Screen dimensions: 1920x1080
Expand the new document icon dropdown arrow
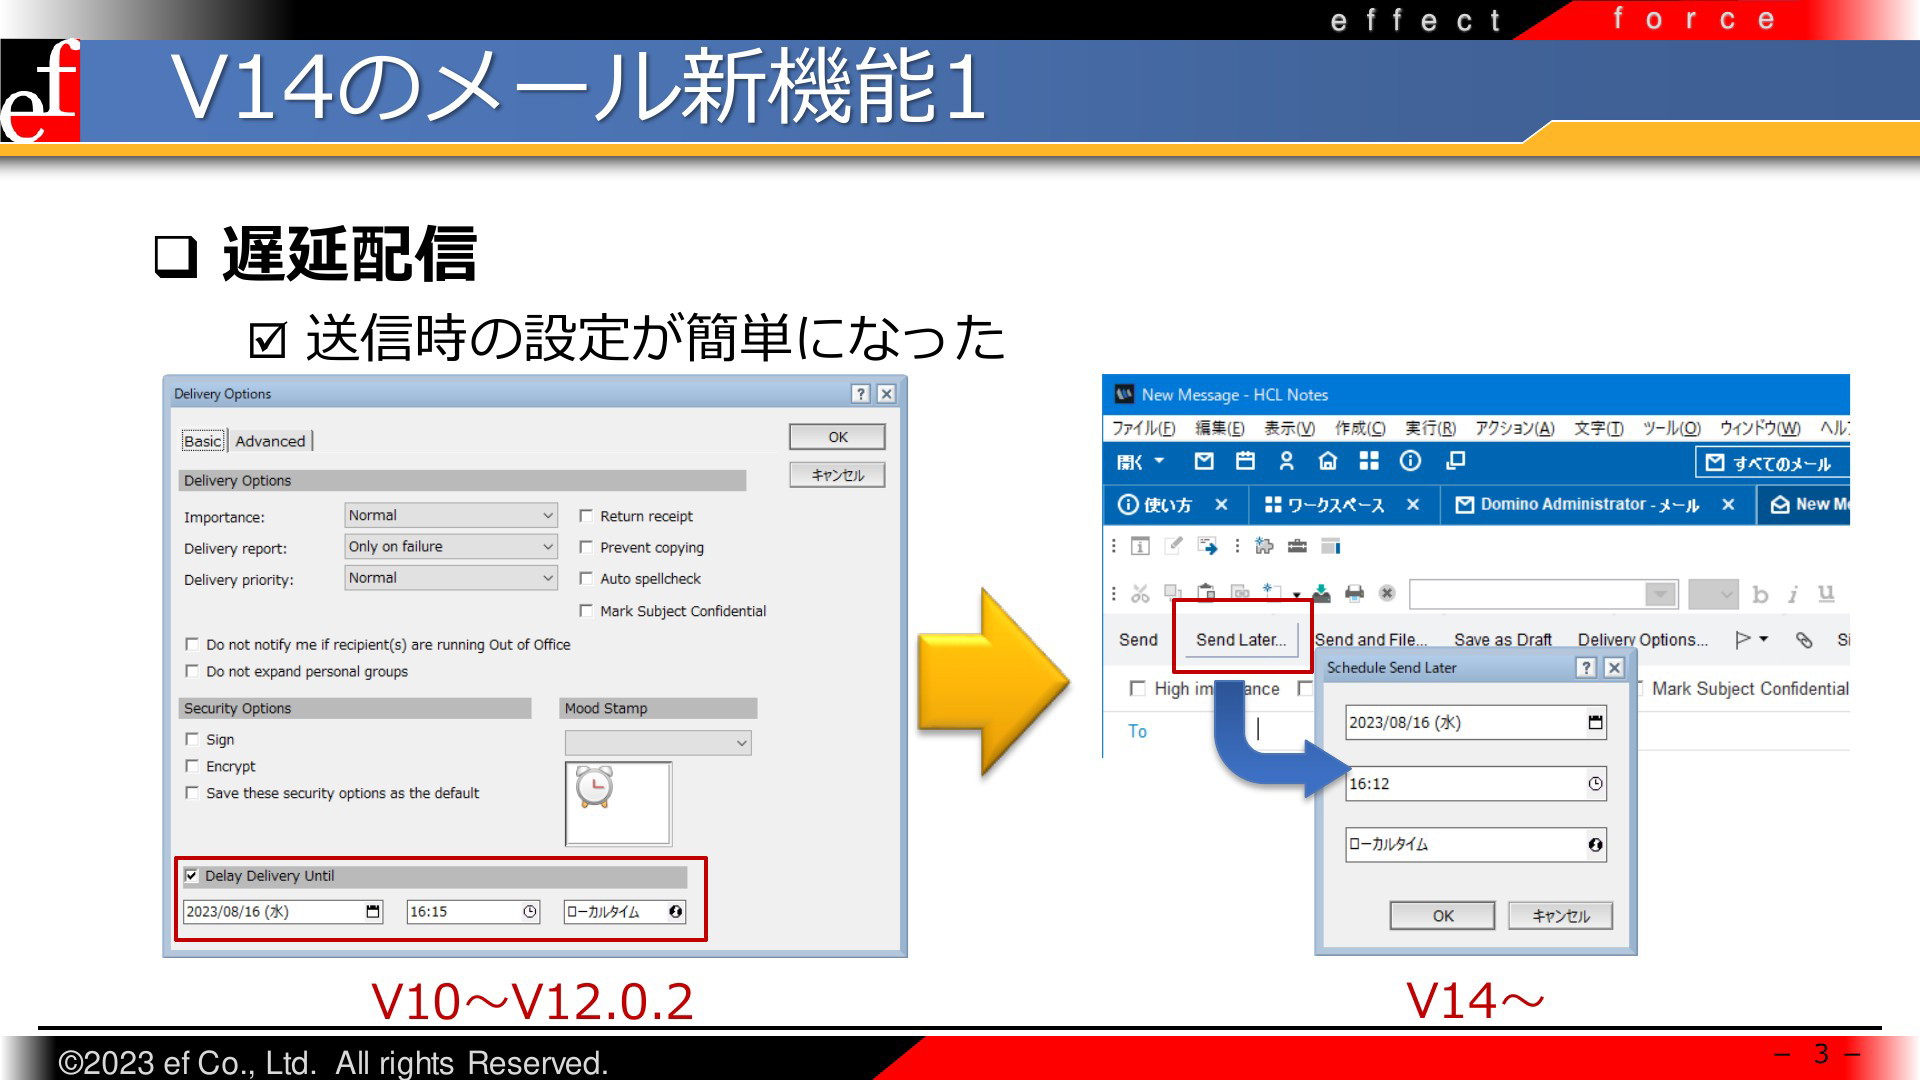pos(1297,595)
